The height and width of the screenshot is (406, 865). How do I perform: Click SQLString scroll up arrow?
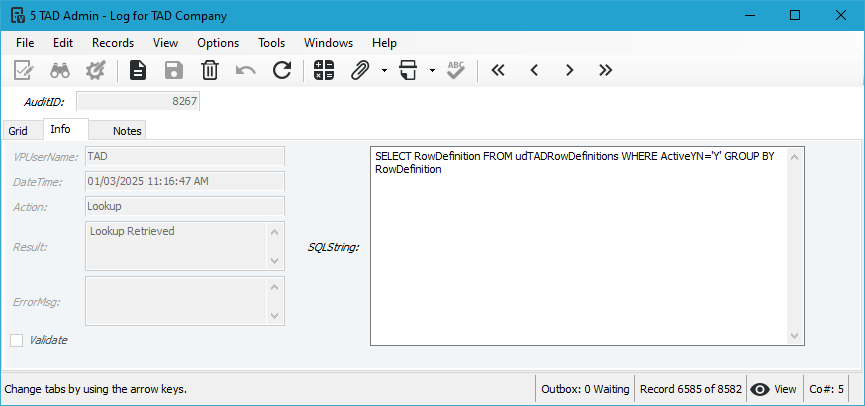point(794,157)
